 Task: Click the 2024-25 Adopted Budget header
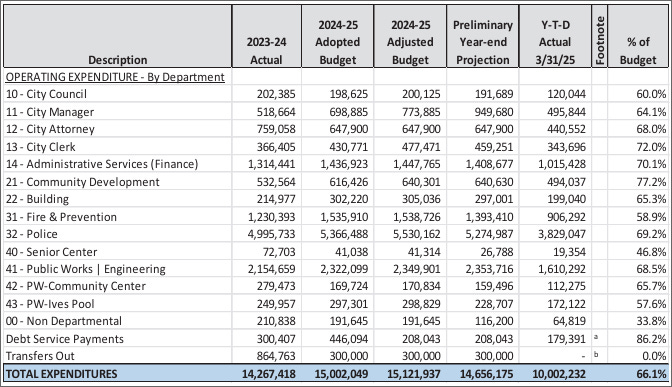point(338,42)
